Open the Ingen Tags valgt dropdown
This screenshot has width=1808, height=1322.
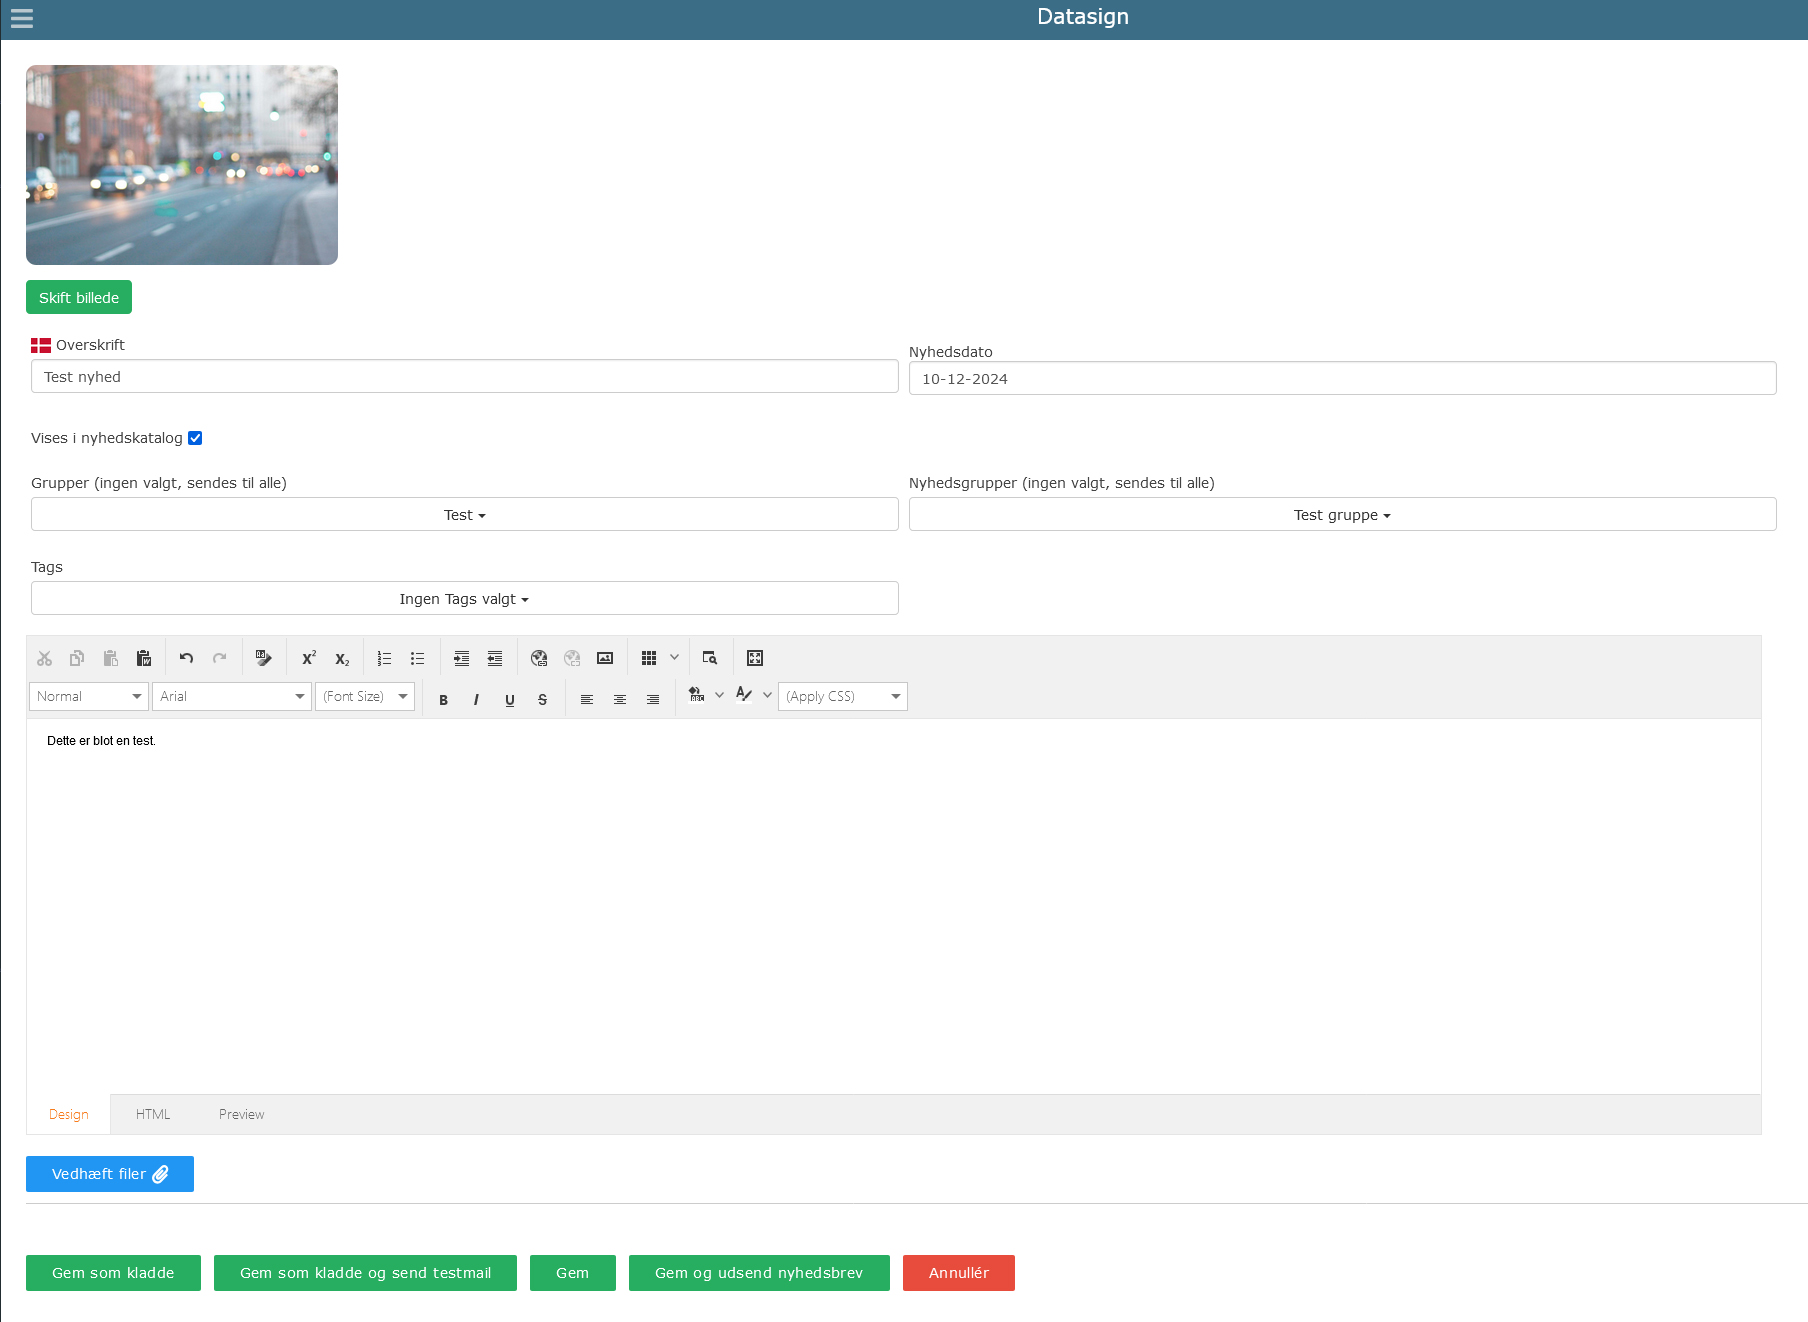coord(464,599)
